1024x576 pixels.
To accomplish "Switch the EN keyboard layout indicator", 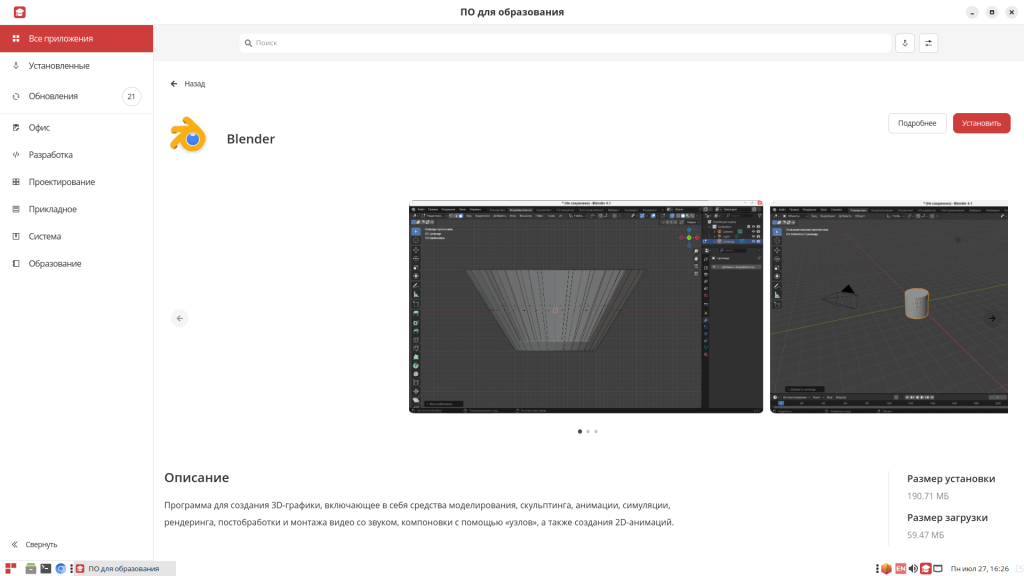I will tap(900, 568).
